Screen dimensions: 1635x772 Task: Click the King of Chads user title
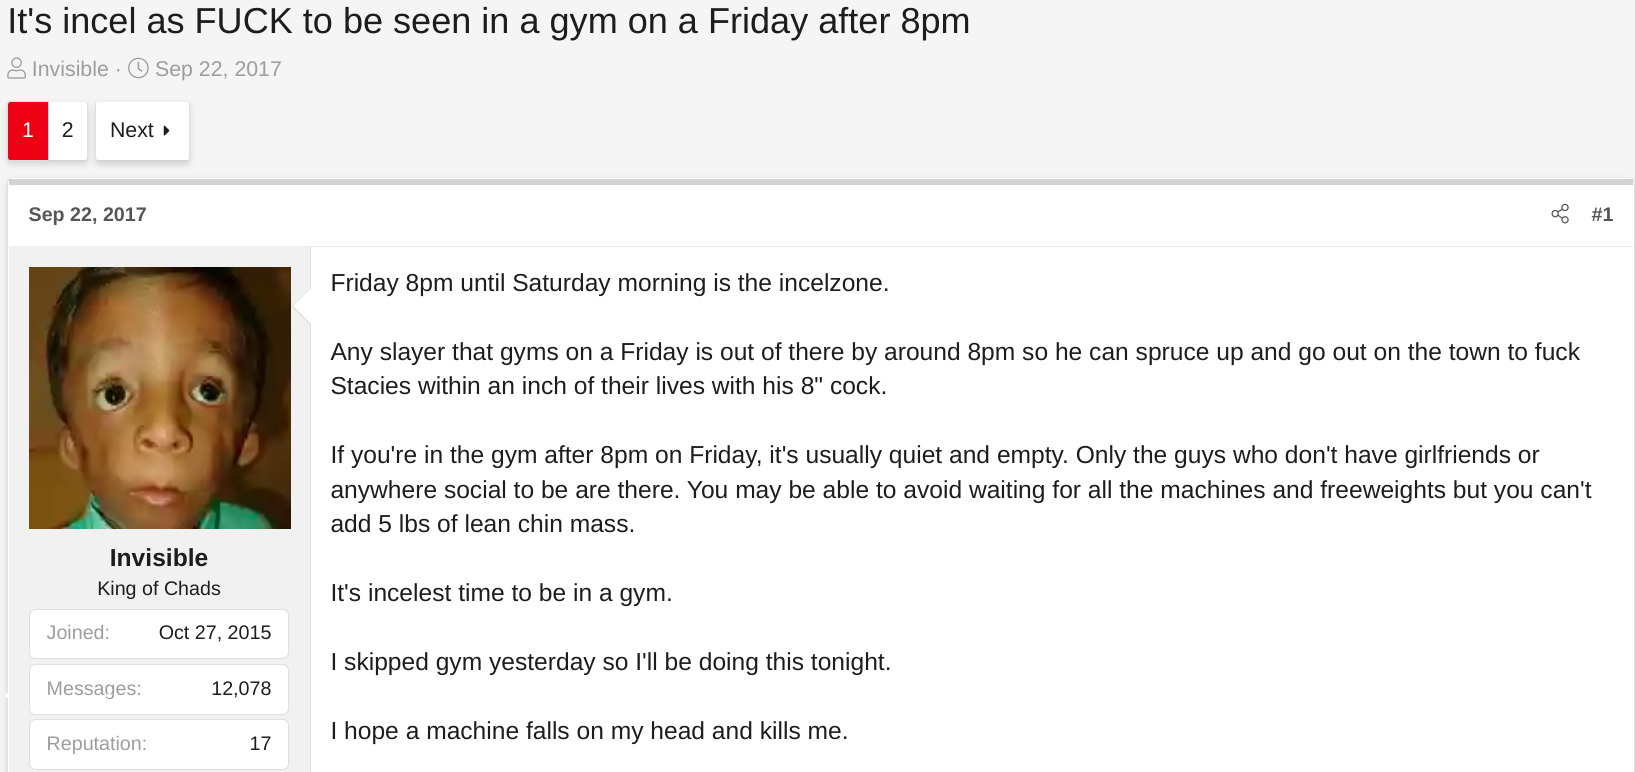click(159, 589)
